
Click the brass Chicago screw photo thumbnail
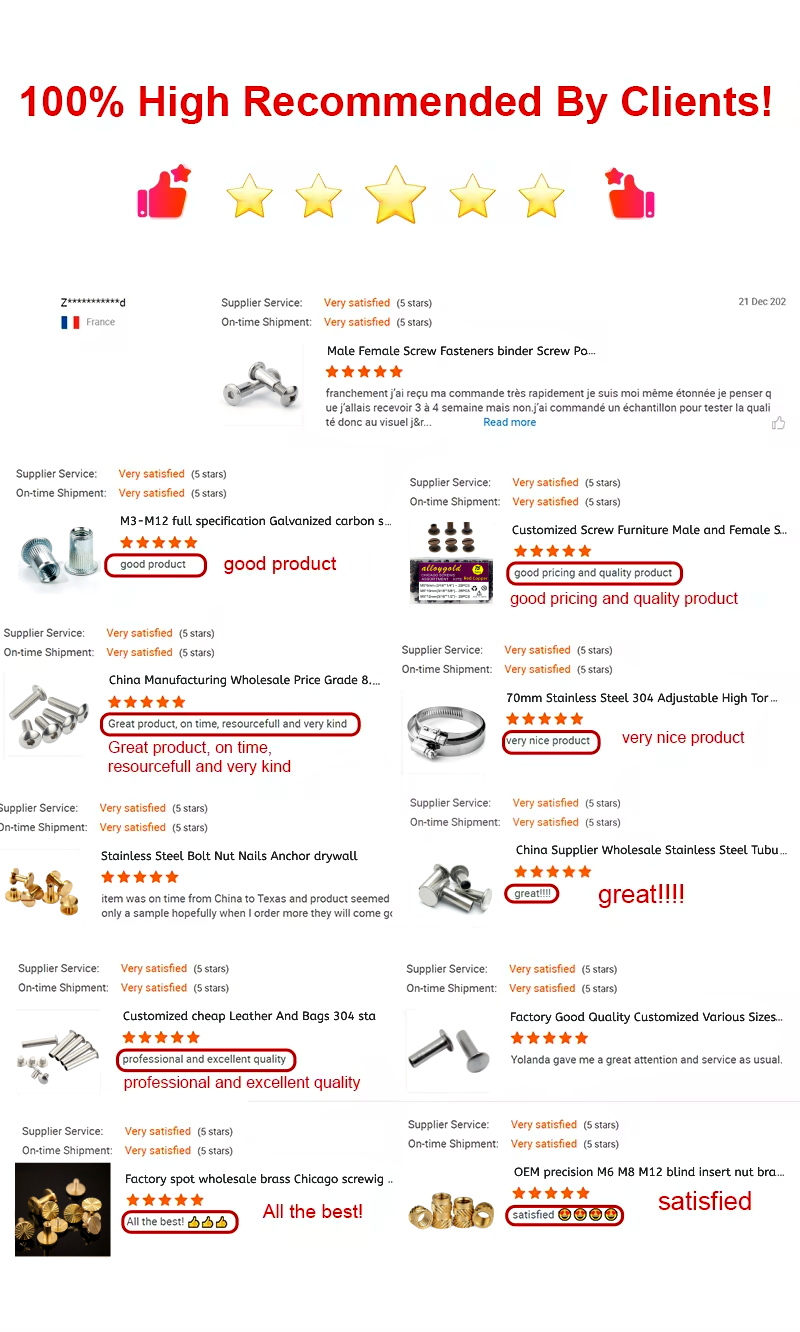tap(63, 1208)
